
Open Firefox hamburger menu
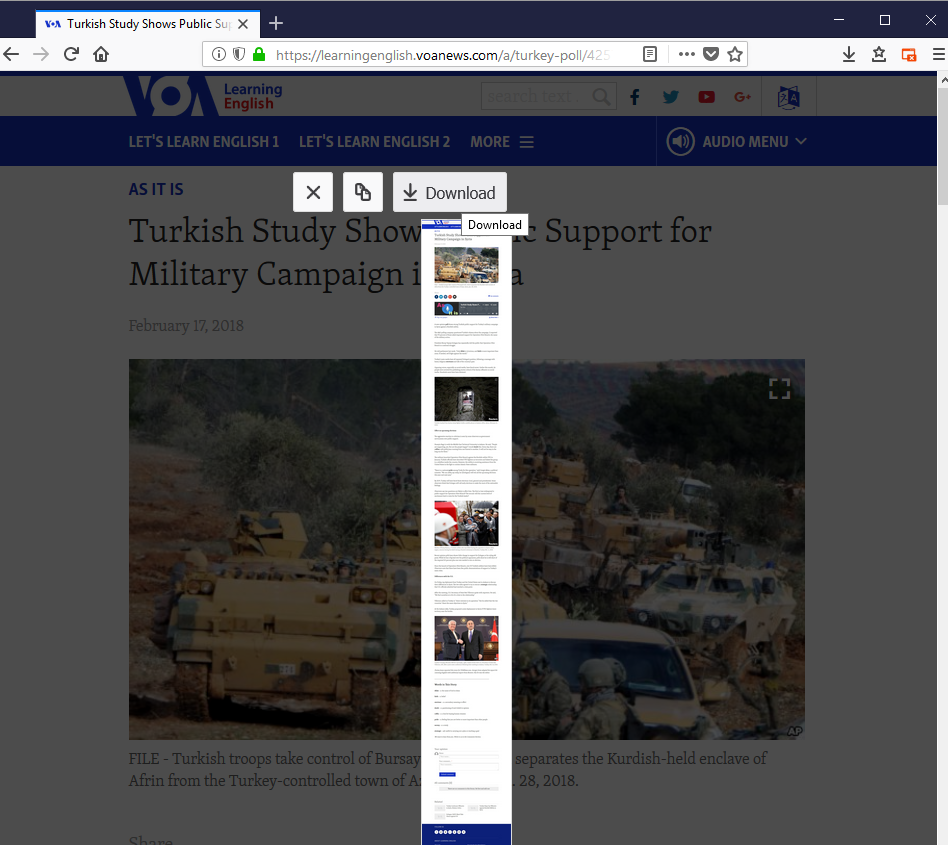[938, 55]
